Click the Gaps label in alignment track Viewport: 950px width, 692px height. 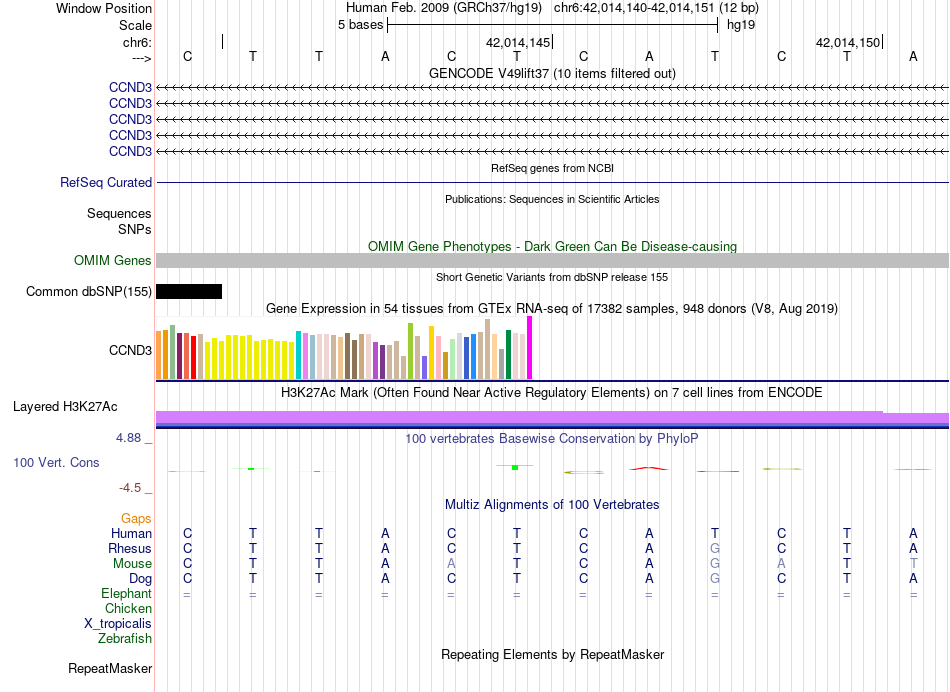click(136, 518)
